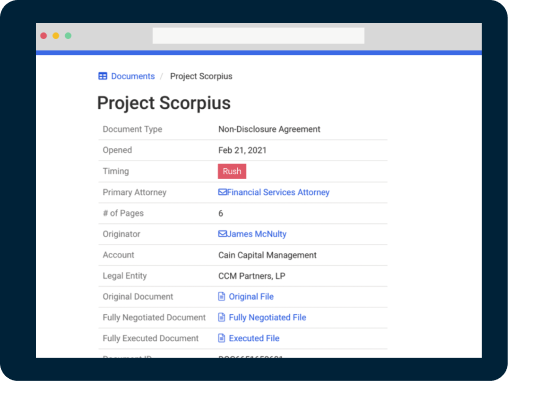The height and width of the screenshot is (411, 536).
Task: Open the Executed File link
Action: click(254, 338)
